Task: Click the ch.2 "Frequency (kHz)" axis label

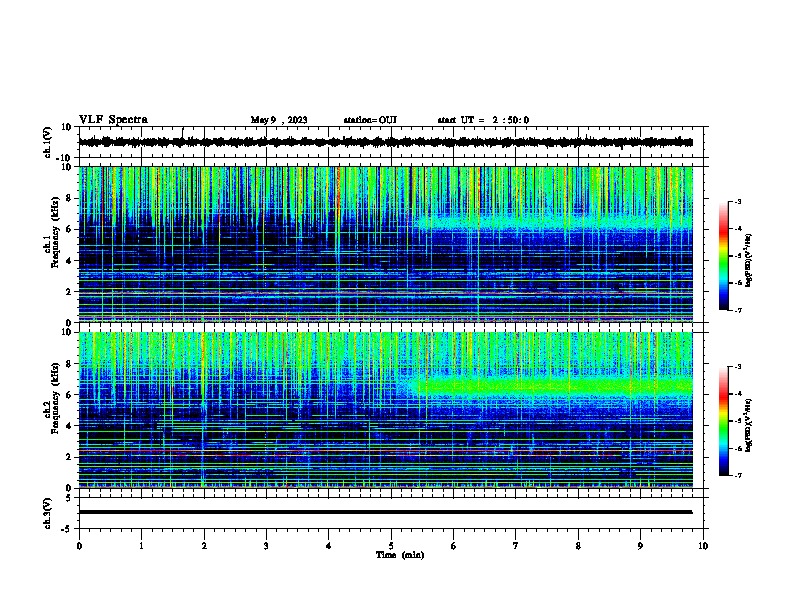Action: coord(55,398)
